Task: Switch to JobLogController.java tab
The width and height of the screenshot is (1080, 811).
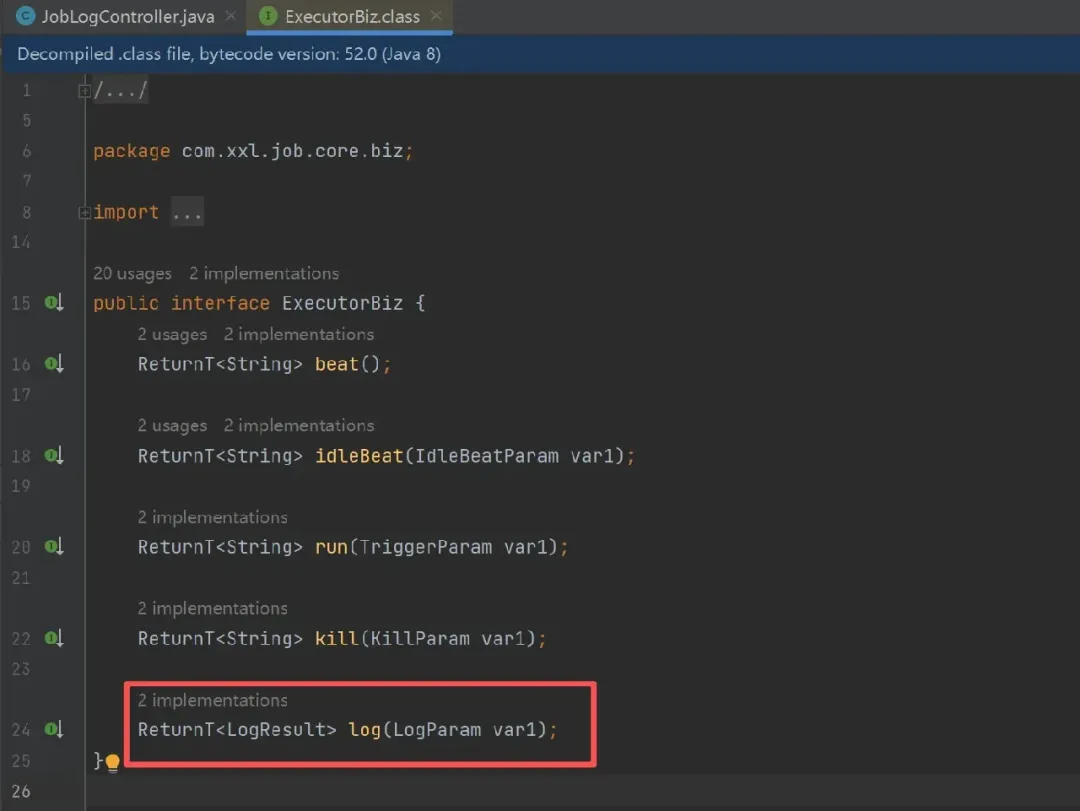Action: click(x=126, y=17)
